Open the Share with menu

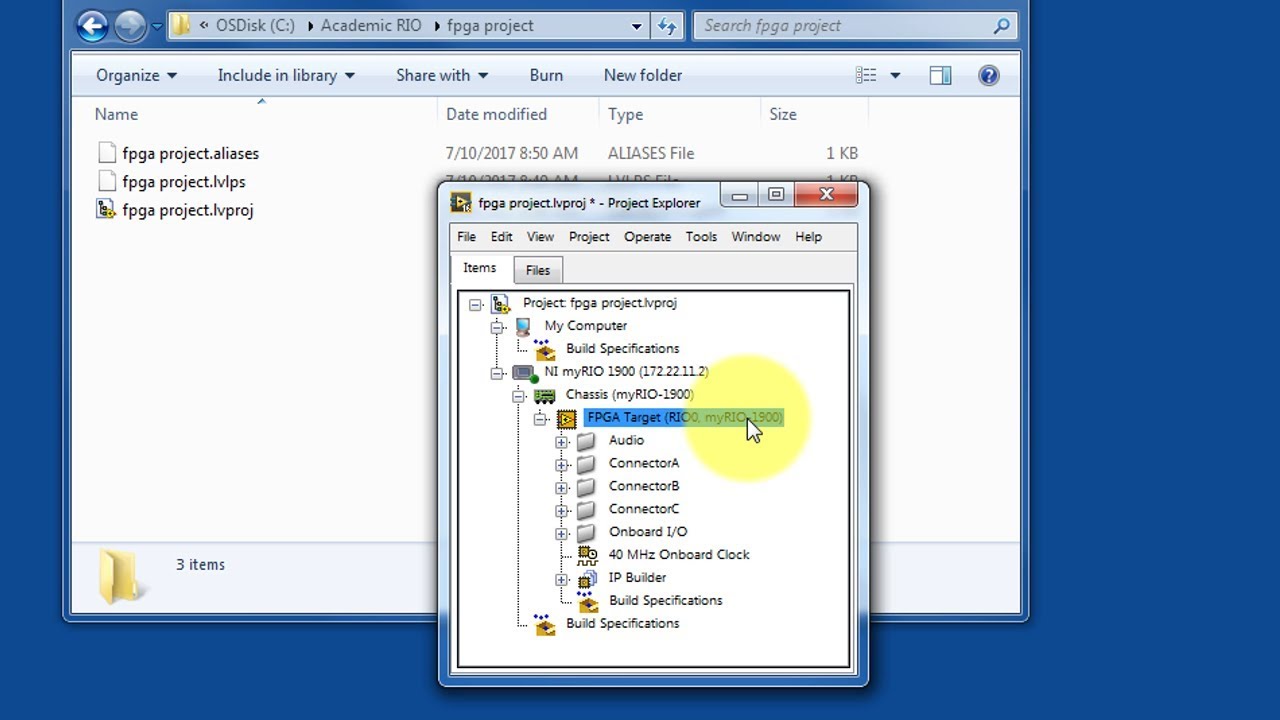pyautogui.click(x=442, y=75)
